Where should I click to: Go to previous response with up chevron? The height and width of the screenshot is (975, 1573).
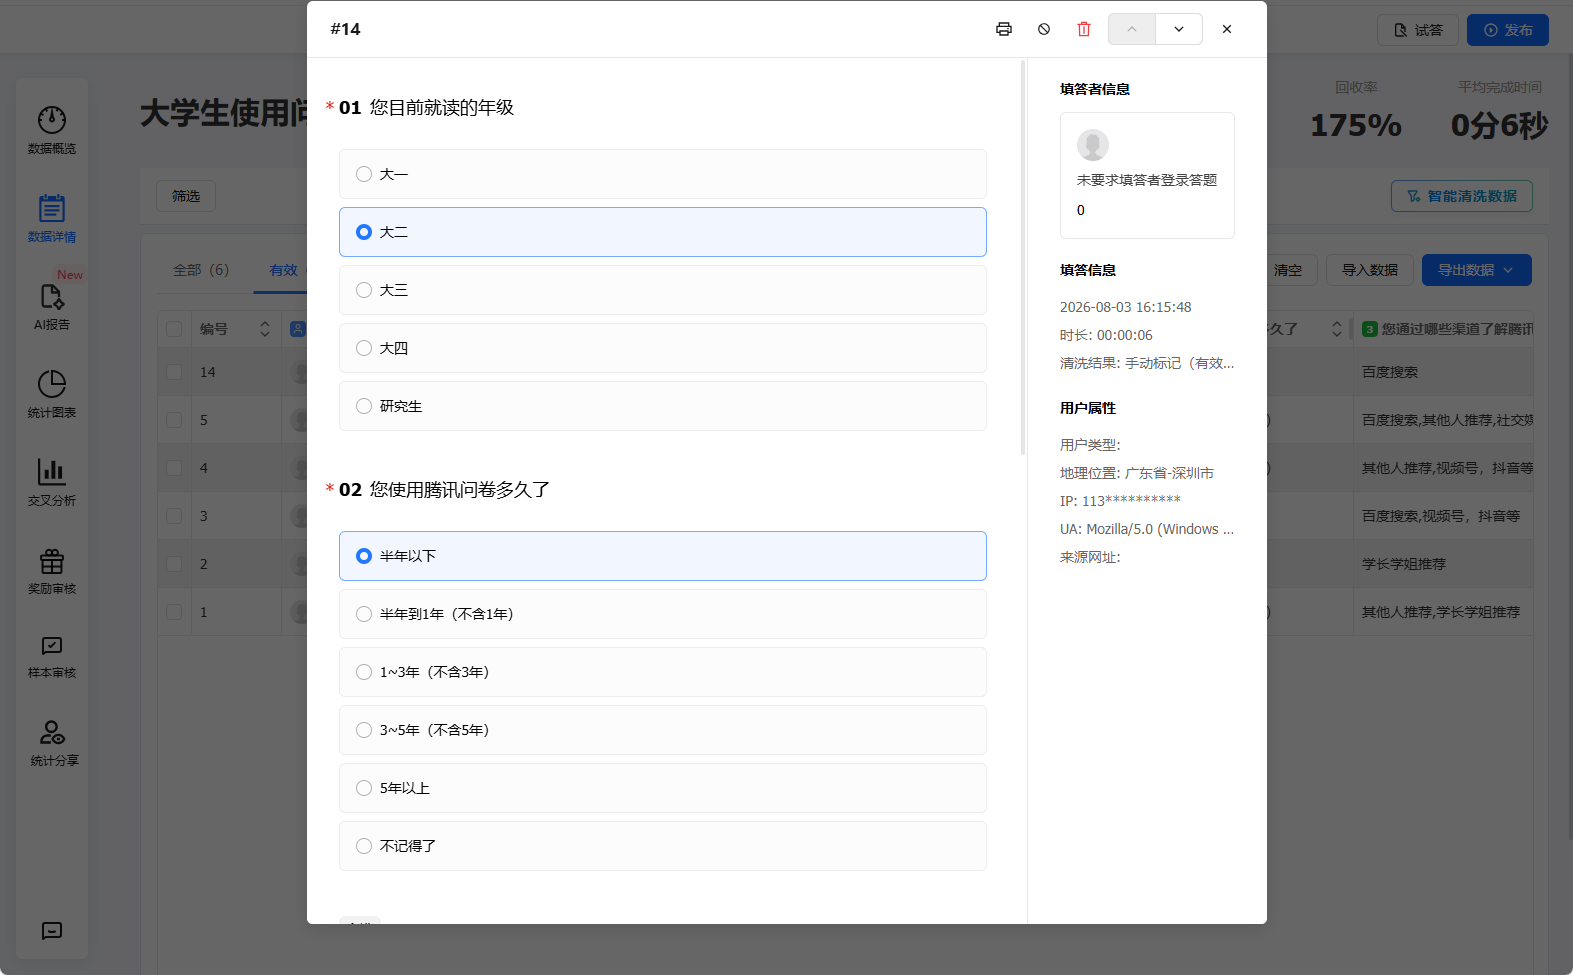1132,29
